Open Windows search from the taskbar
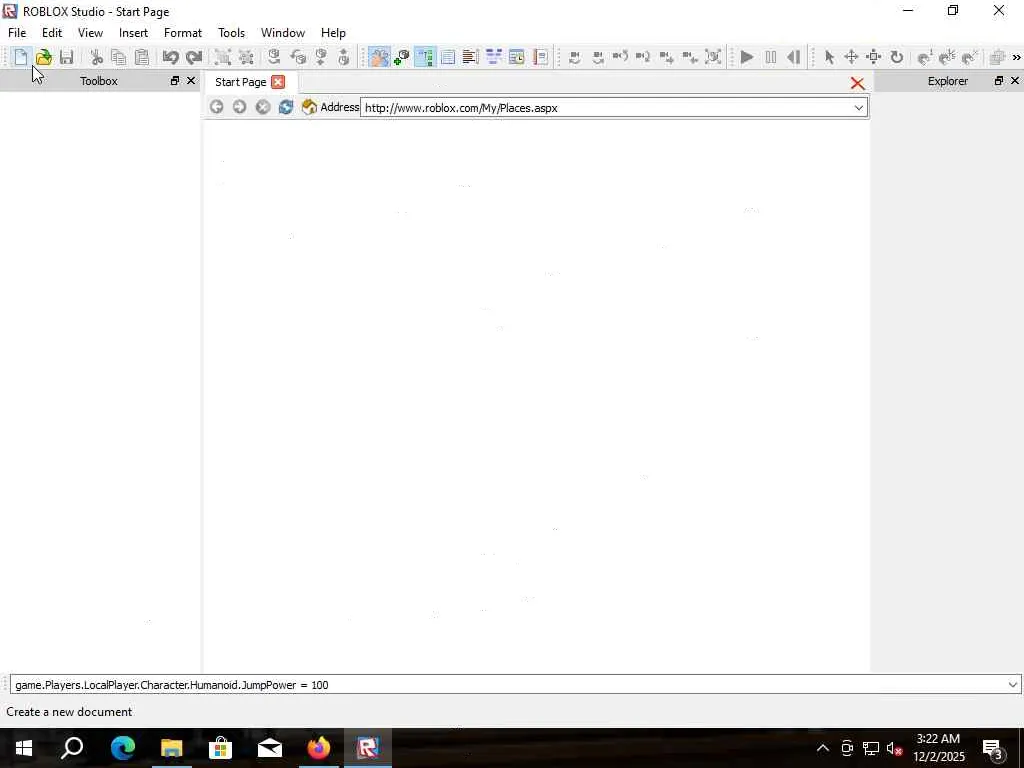 point(72,748)
